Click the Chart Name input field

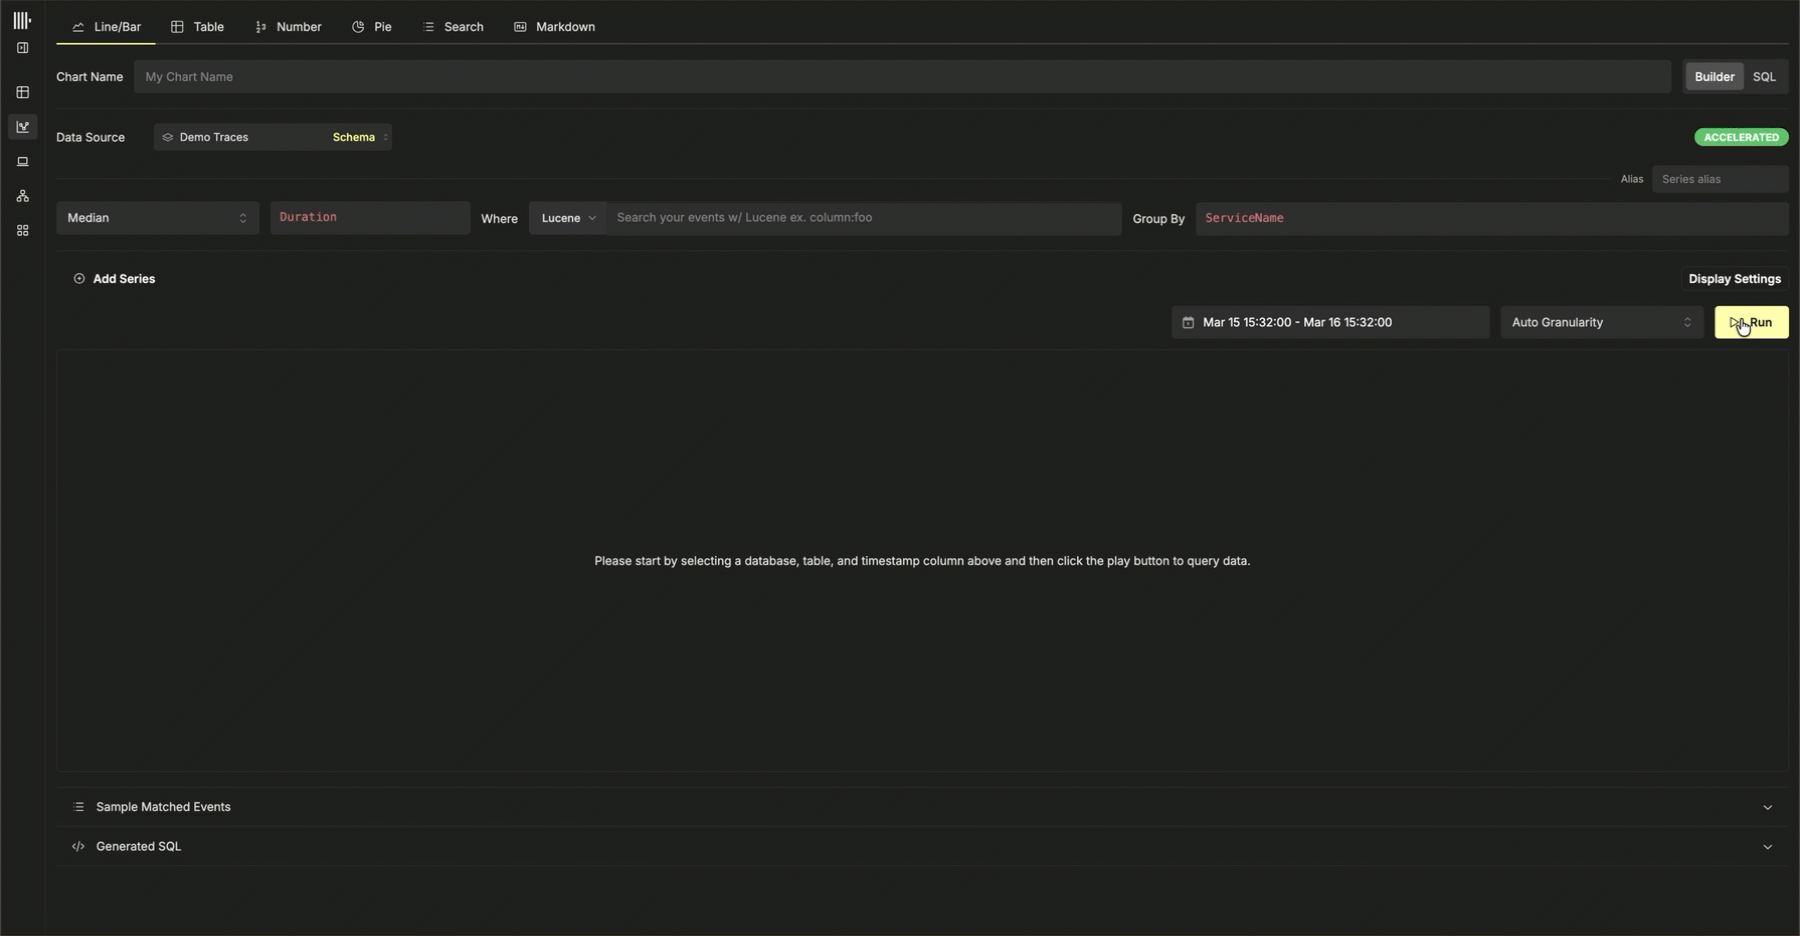900,77
